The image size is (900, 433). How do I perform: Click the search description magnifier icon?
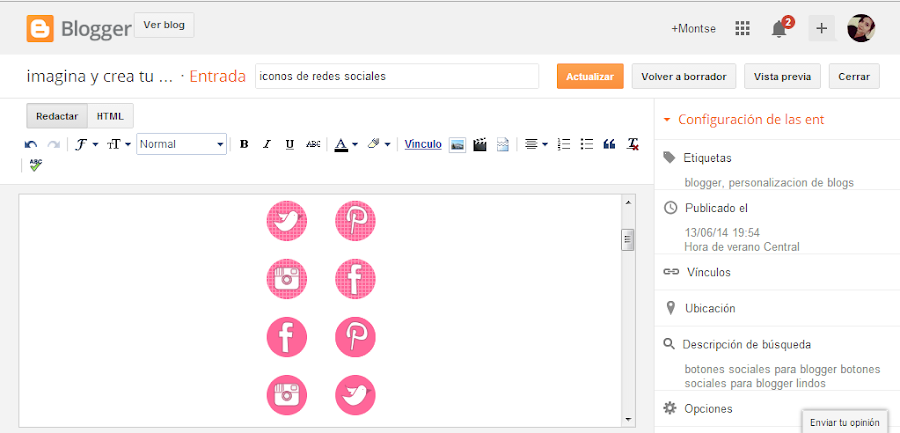tap(668, 344)
